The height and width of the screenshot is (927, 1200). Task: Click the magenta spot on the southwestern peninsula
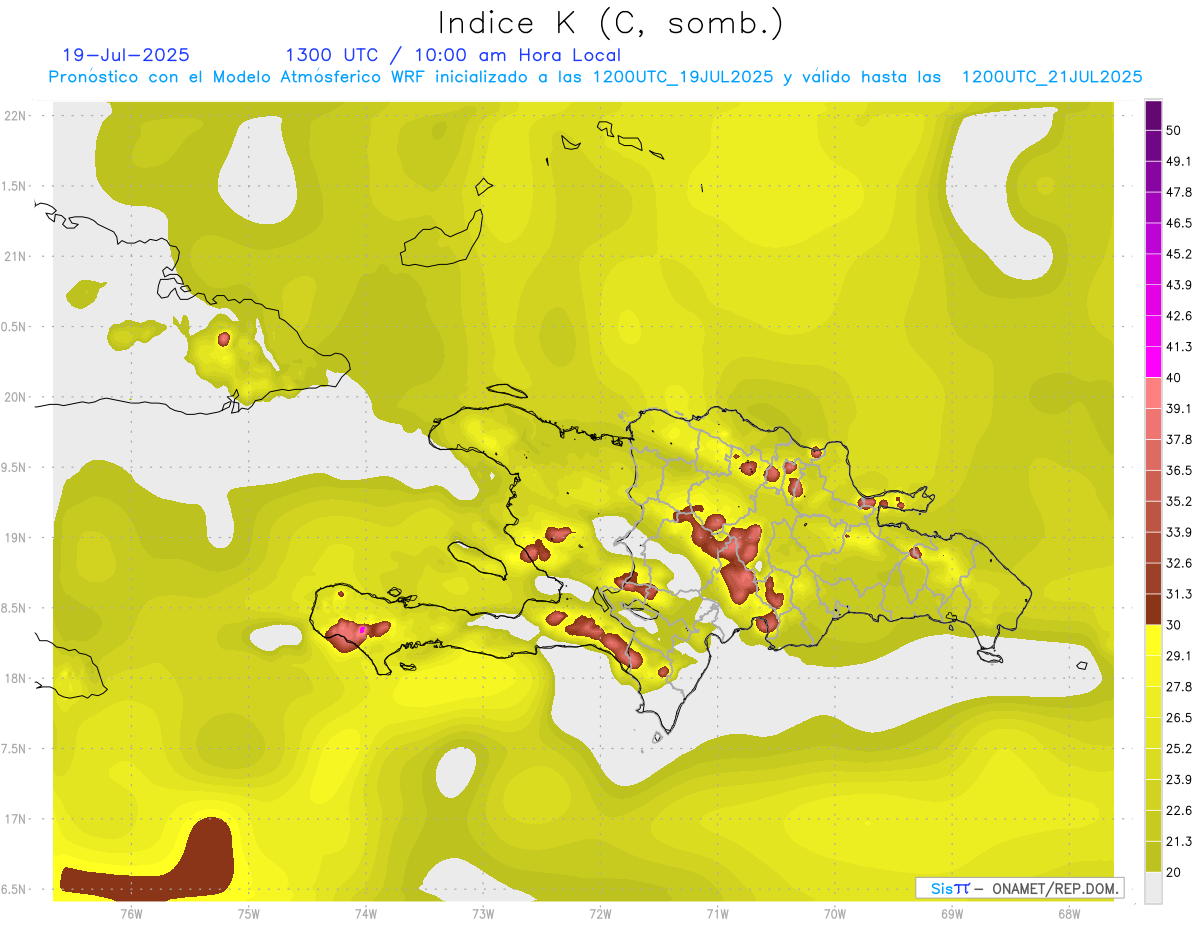[x=361, y=631]
